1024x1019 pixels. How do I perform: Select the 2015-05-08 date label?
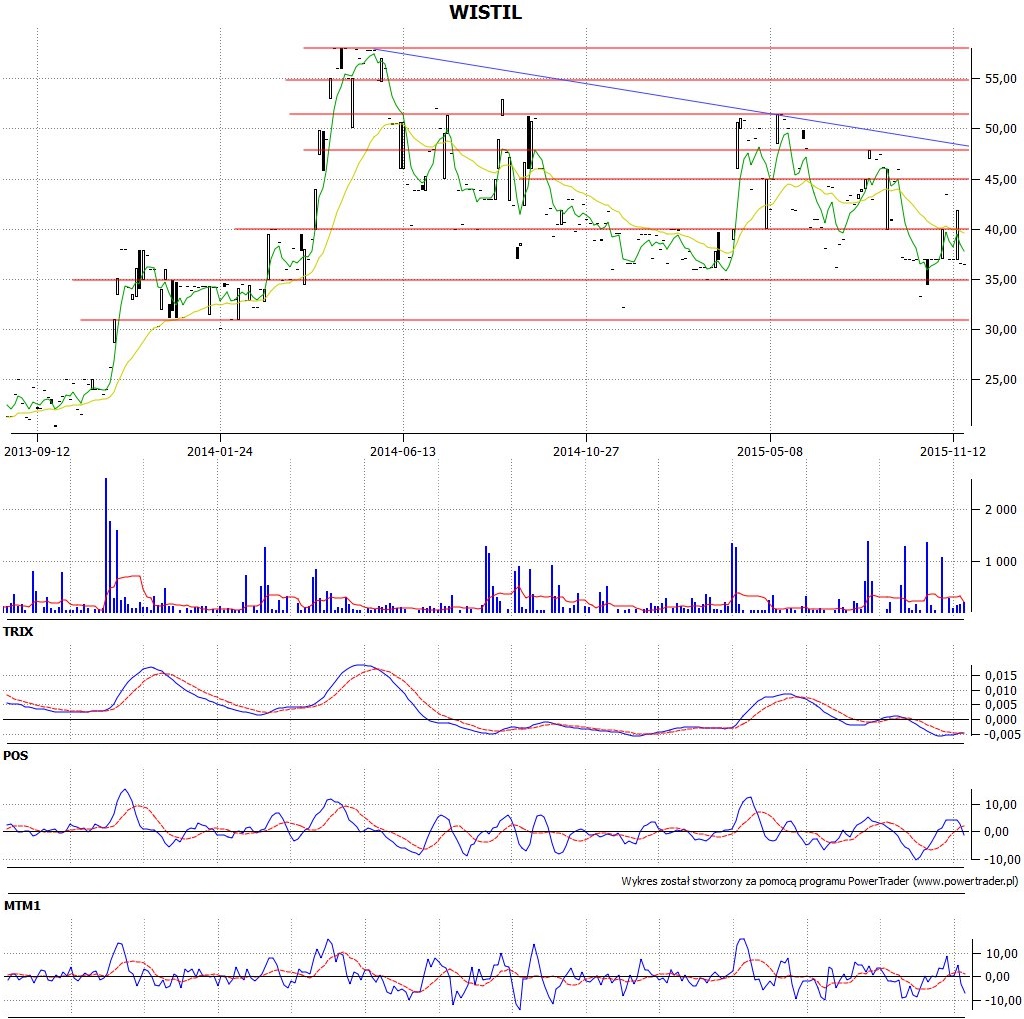770,451
